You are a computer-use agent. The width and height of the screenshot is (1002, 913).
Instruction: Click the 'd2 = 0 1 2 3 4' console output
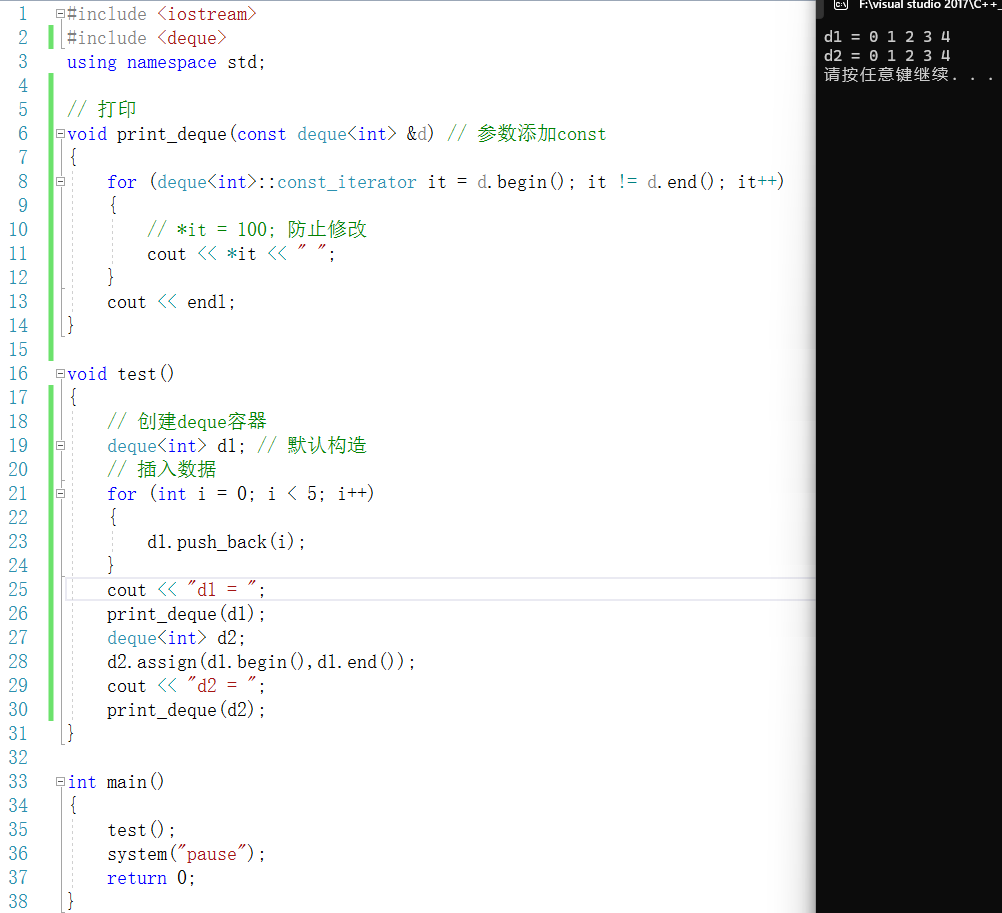coord(887,56)
